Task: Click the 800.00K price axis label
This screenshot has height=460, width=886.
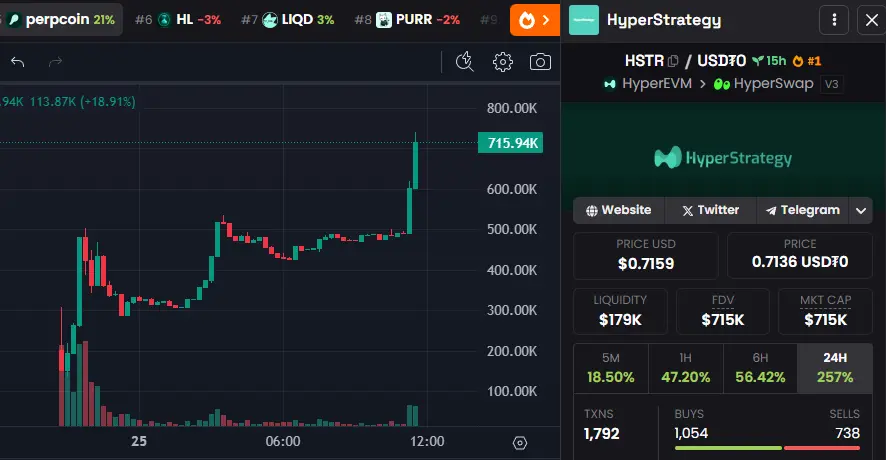Action: [512, 109]
